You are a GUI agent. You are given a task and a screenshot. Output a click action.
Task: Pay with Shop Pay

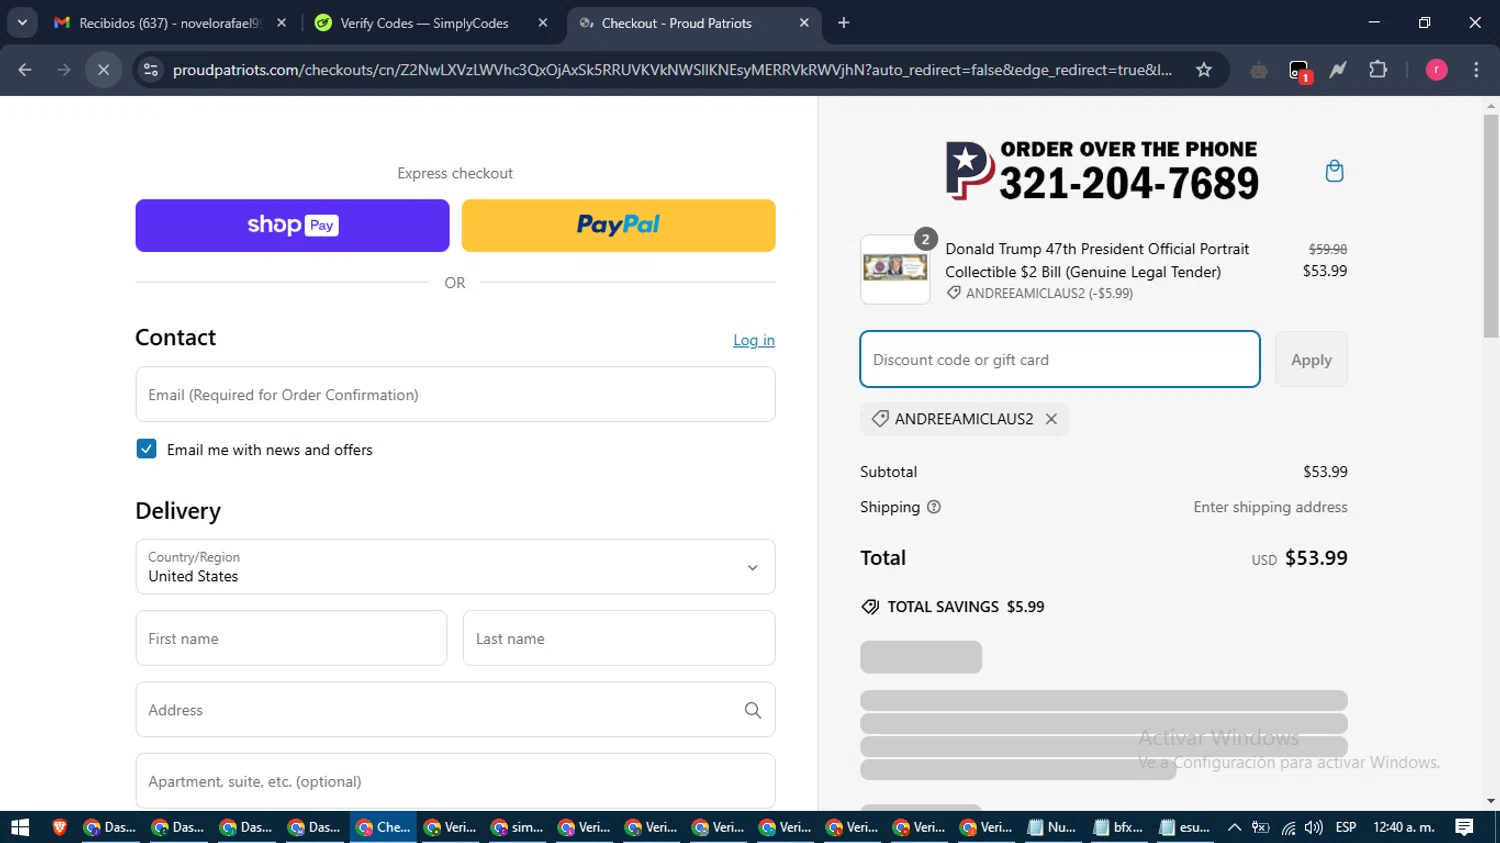pos(292,225)
